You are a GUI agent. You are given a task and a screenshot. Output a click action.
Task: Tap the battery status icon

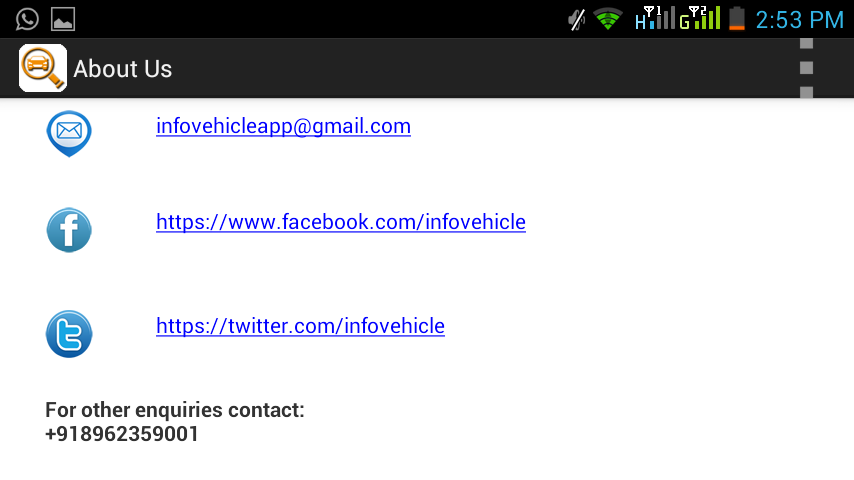pyautogui.click(x=737, y=19)
